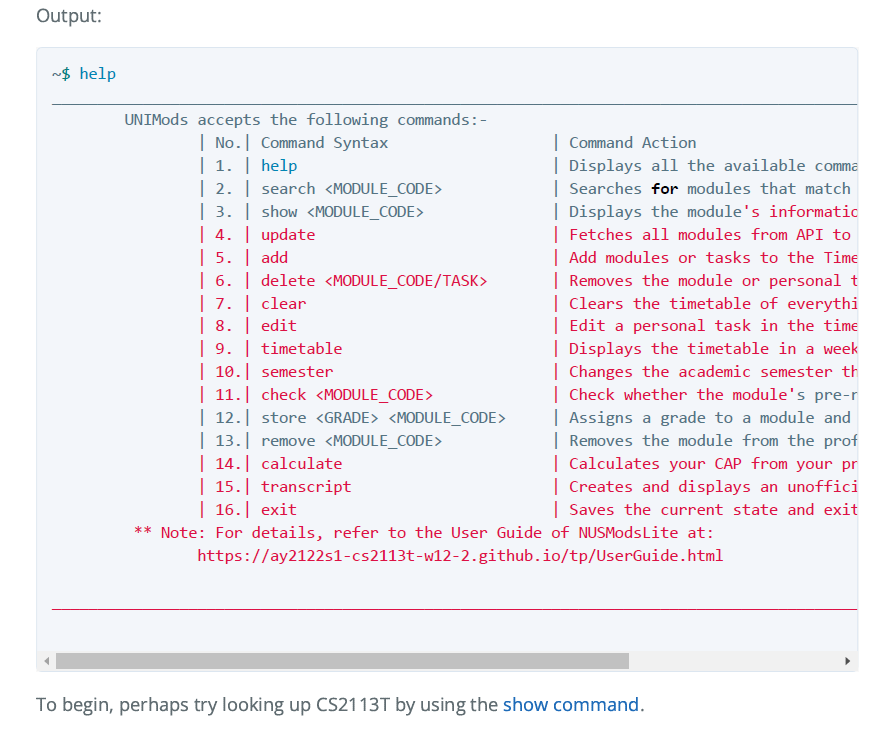Open the show command link
The image size is (887, 735).
[571, 704]
